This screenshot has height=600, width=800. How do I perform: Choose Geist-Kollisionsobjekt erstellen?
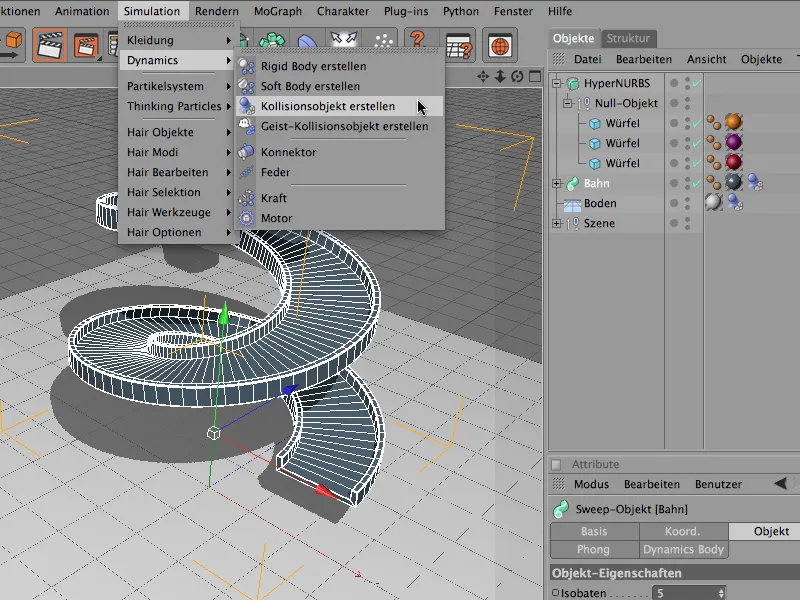pos(339,126)
